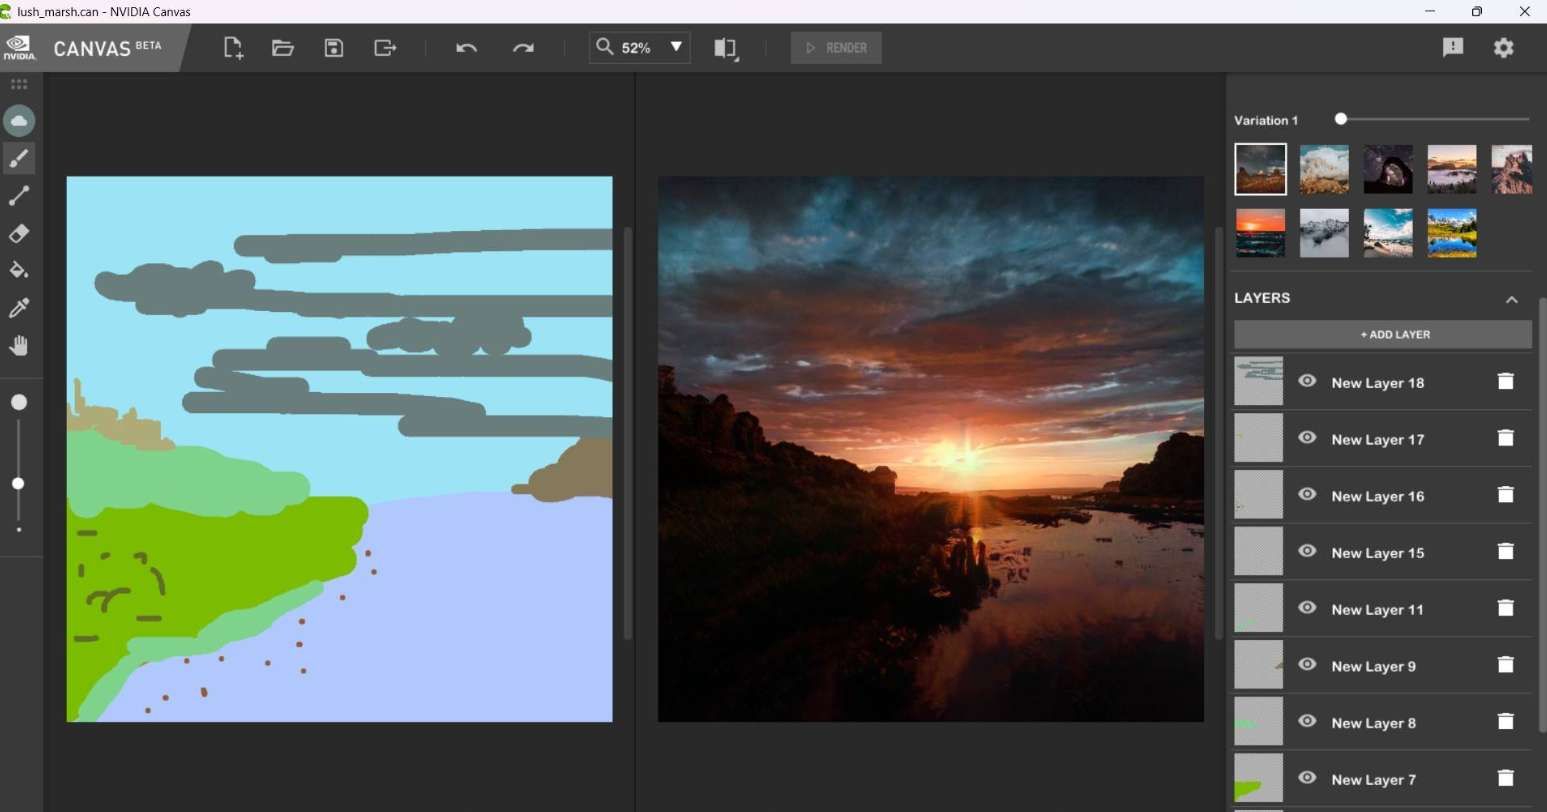The height and width of the screenshot is (812, 1547).
Task: Delete New Layer 15 with trash icon
Action: 1506,551
